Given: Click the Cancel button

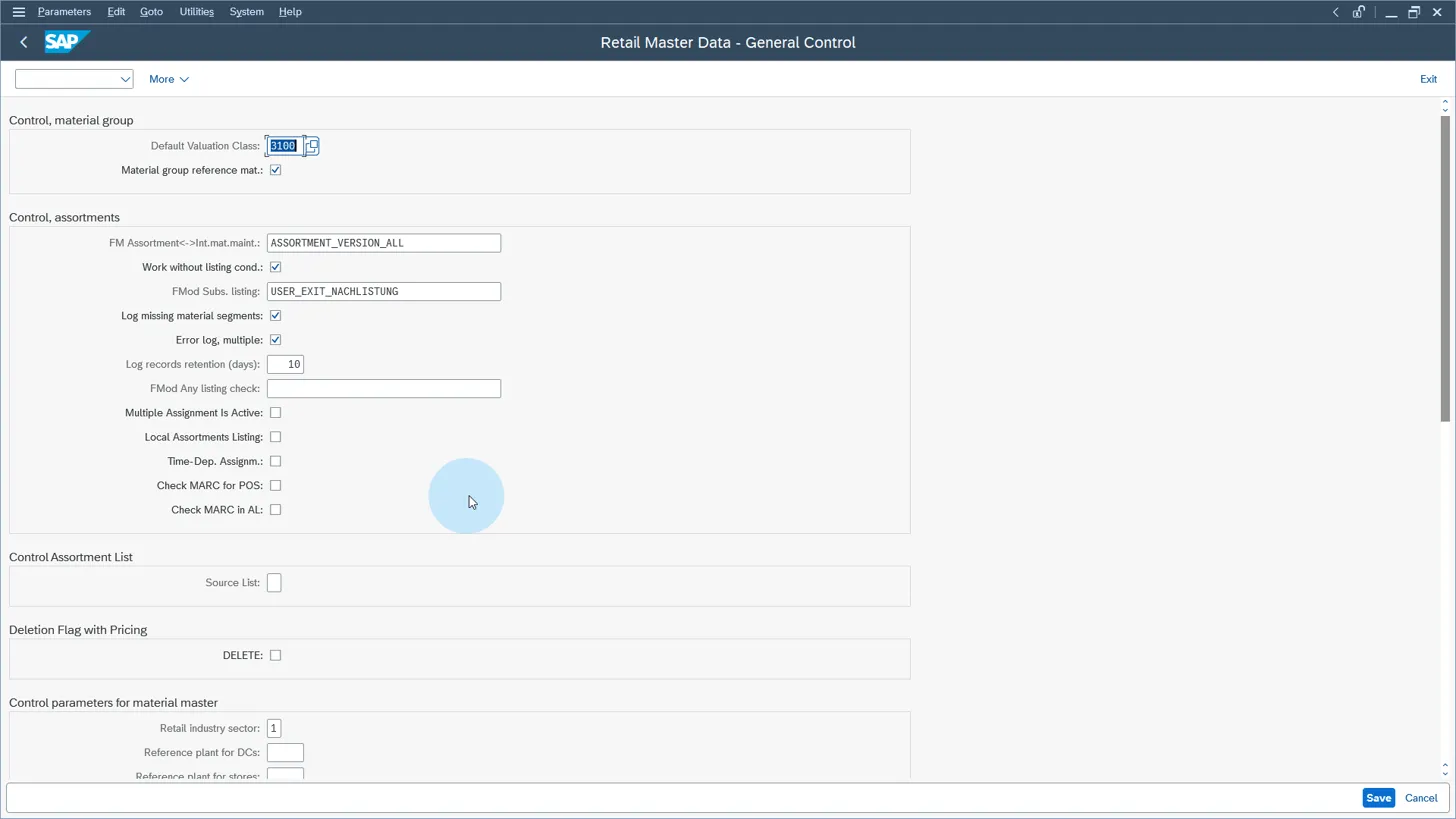Looking at the screenshot, I should (1421, 798).
